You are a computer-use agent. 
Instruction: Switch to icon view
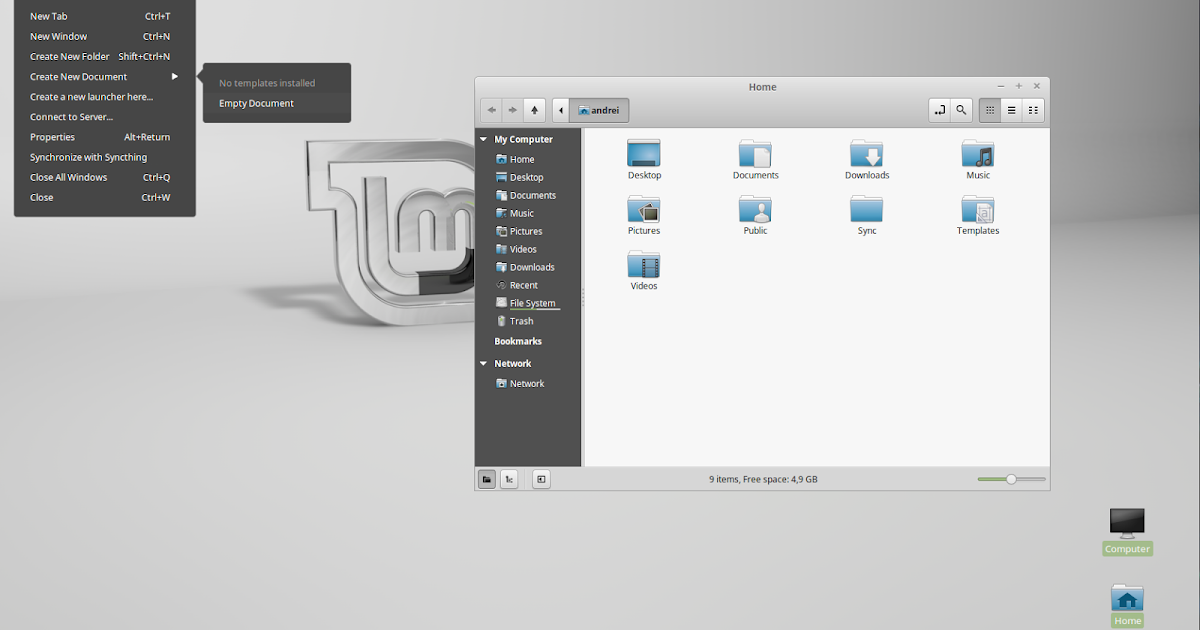[x=990, y=110]
